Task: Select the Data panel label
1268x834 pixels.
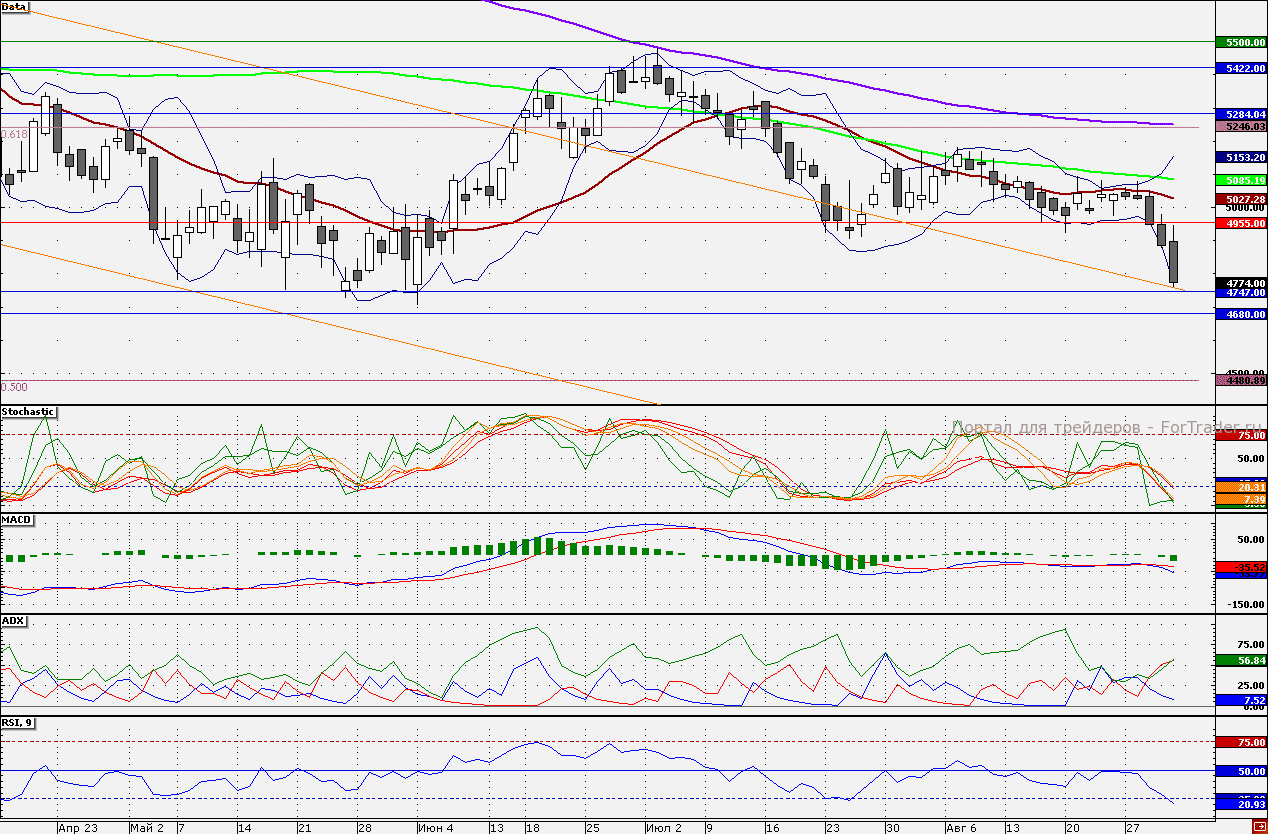Action: 15,6
